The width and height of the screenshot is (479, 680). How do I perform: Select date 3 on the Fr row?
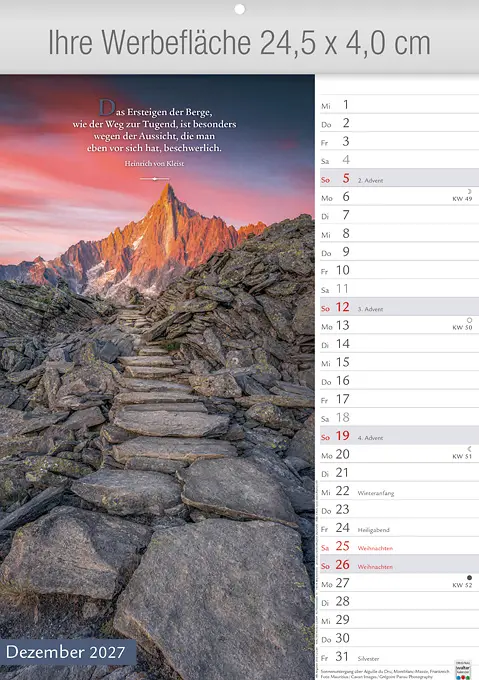(346, 141)
